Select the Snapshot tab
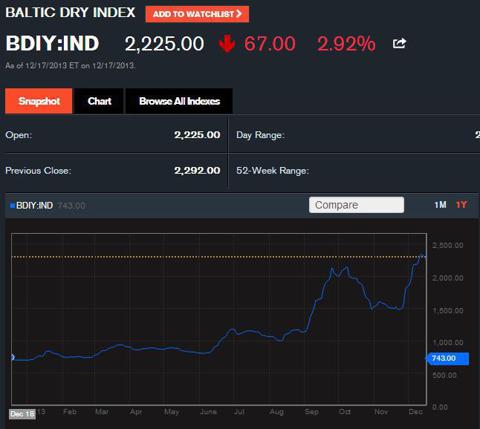The image size is (480, 429). [x=39, y=101]
